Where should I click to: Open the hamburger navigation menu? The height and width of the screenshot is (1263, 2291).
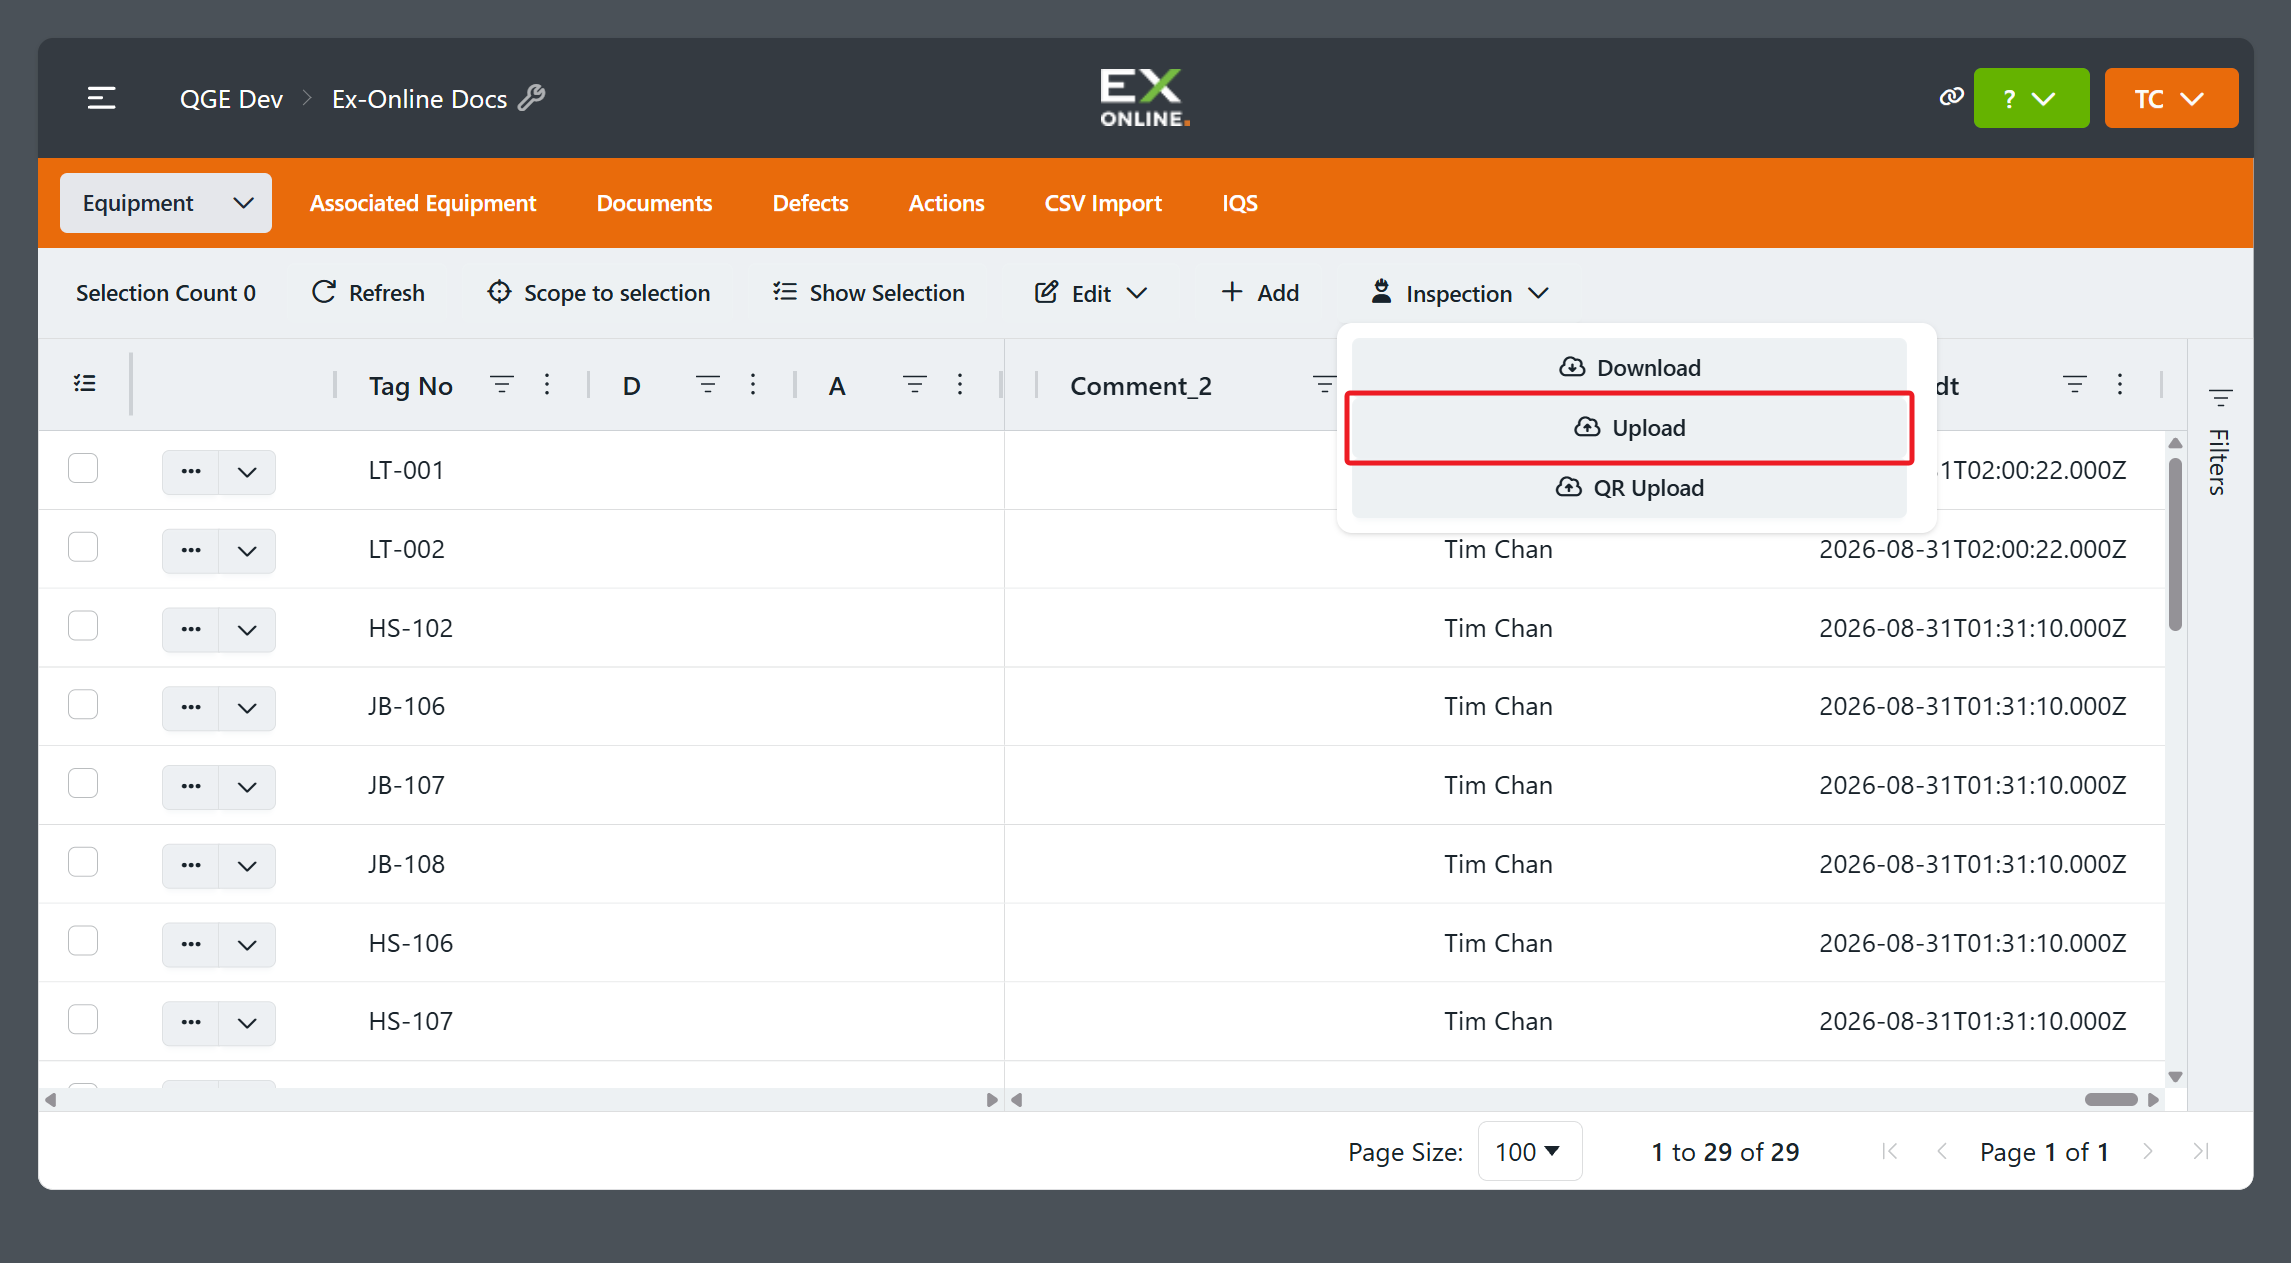pyautogui.click(x=101, y=98)
